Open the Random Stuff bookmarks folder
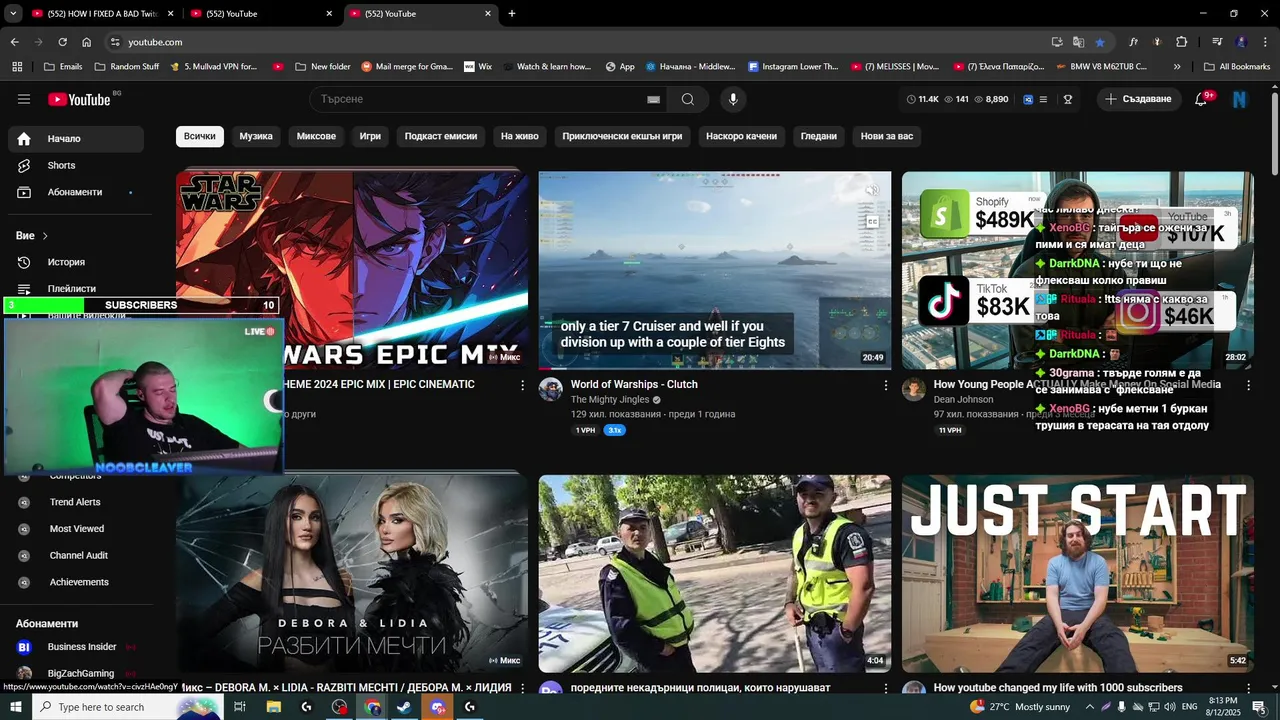The image size is (1280, 720). [x=127, y=67]
